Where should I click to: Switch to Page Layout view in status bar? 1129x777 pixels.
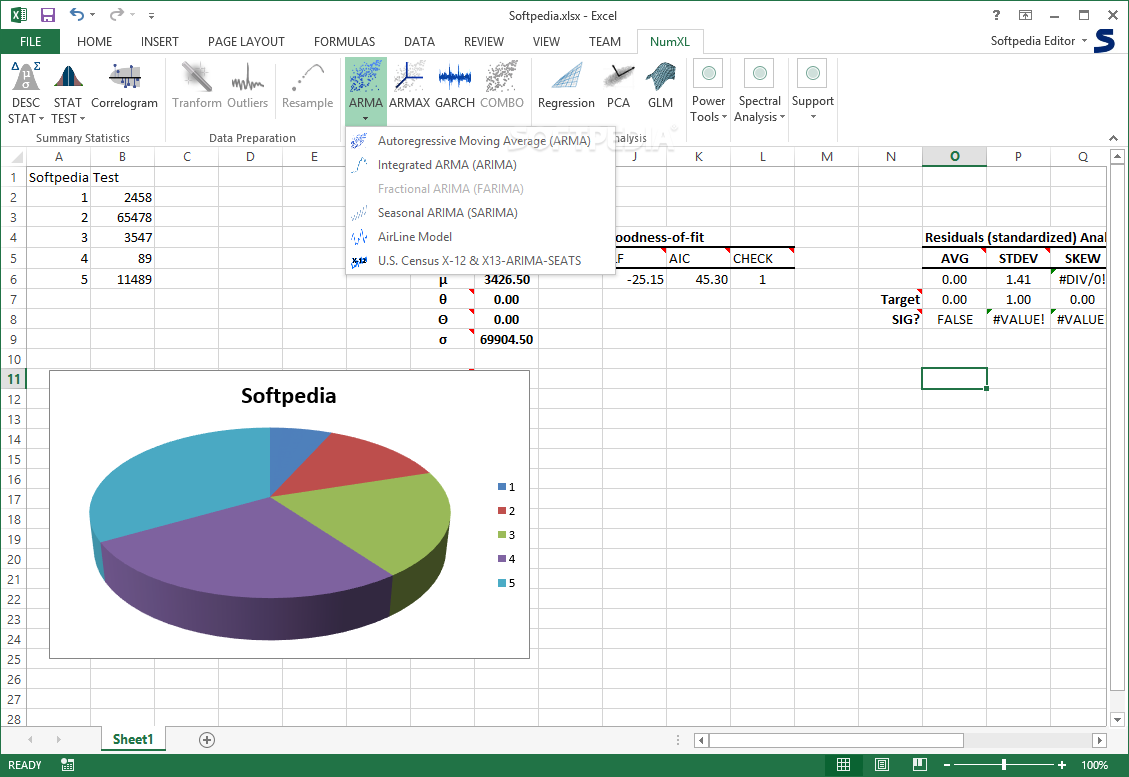(881, 765)
